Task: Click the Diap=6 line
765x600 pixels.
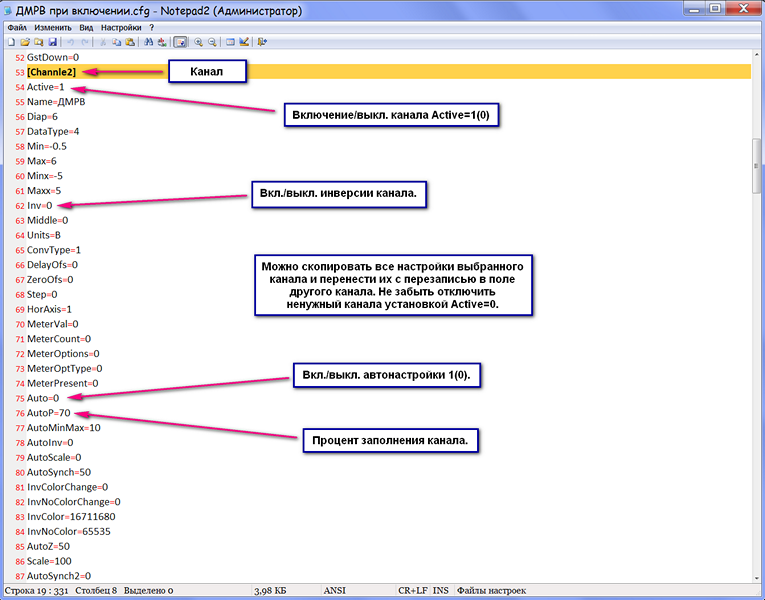Action: point(42,117)
